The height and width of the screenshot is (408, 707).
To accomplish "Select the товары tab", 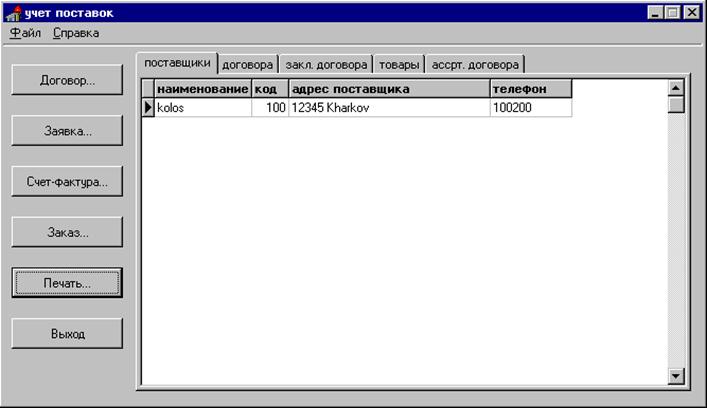I will (x=399, y=65).
